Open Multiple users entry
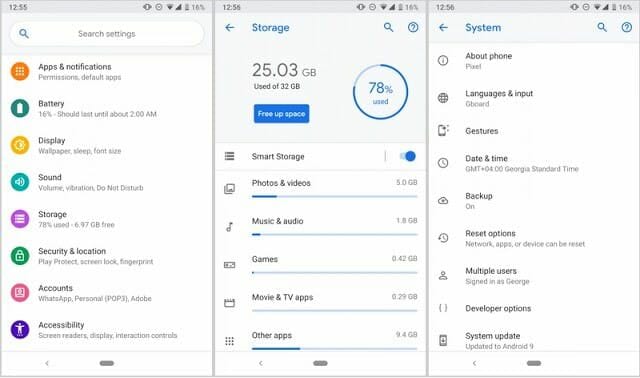640x378 pixels. point(534,276)
